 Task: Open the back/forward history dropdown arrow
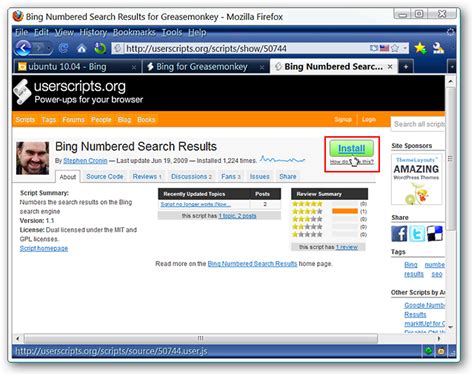point(49,49)
